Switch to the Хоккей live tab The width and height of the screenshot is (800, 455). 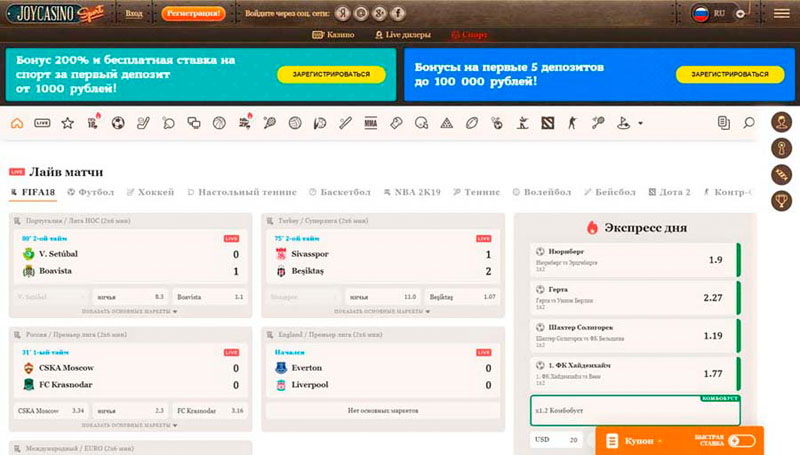(x=151, y=192)
